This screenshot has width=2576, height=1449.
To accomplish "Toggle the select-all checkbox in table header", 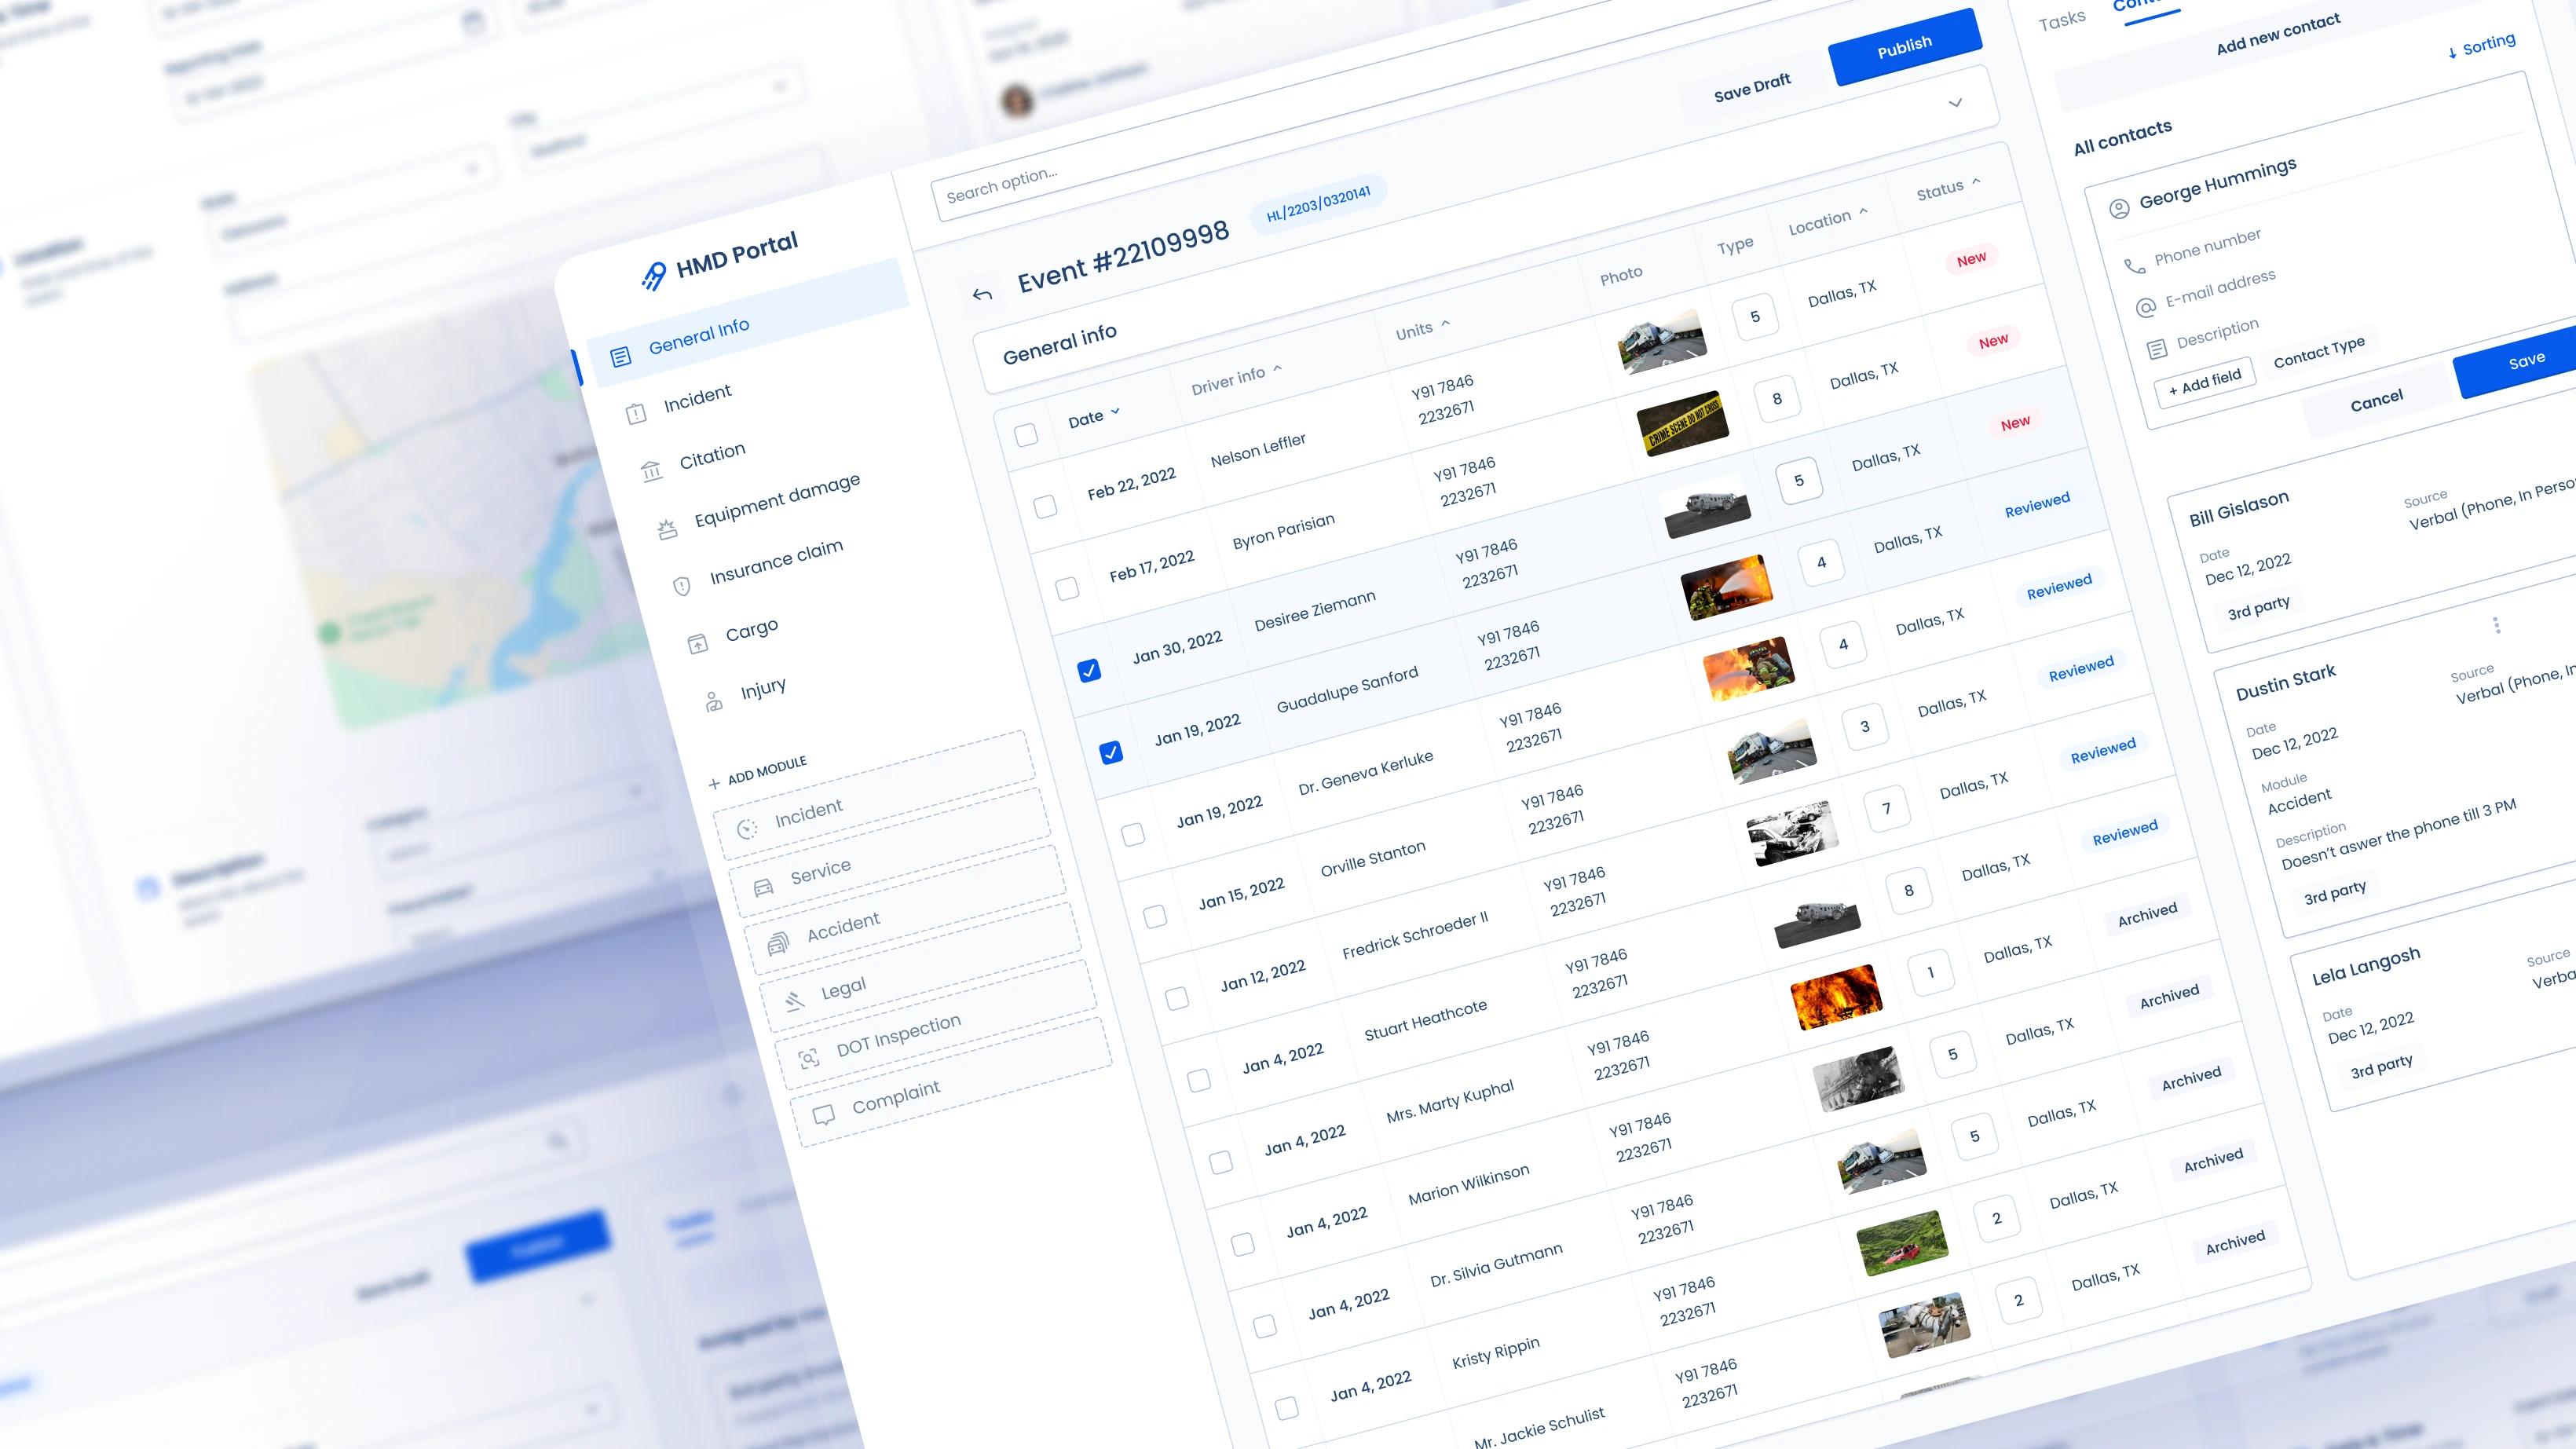I will tap(1026, 434).
